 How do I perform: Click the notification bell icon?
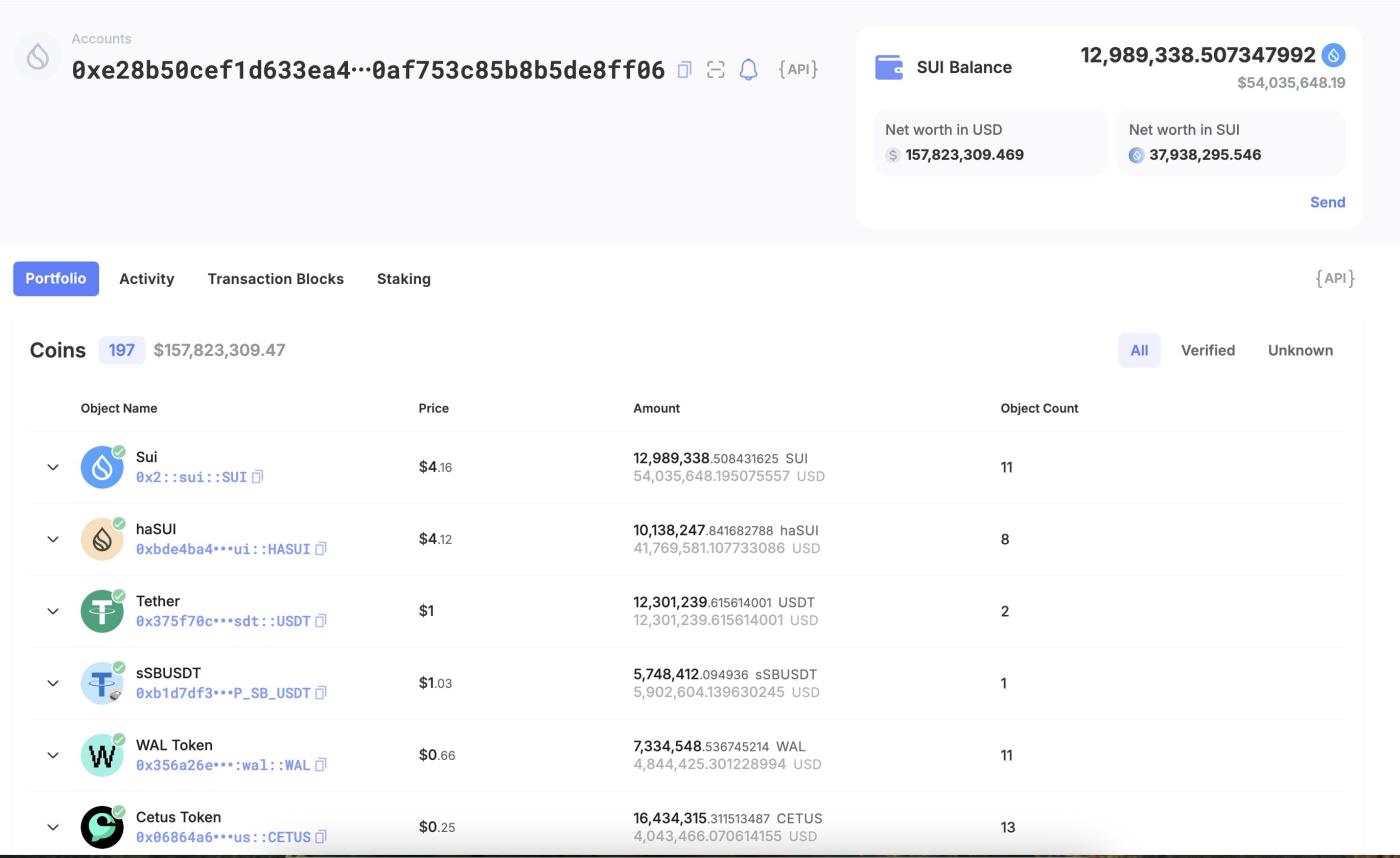click(748, 70)
